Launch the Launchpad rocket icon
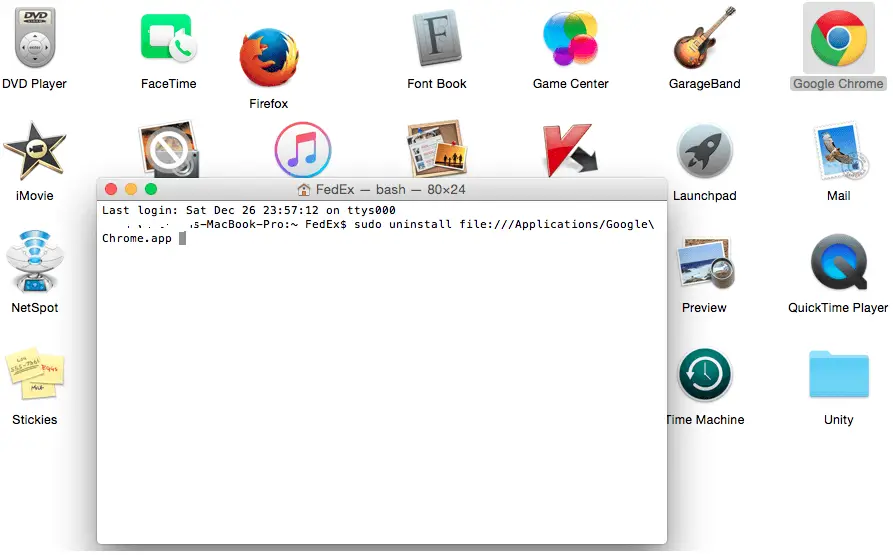Image resolution: width=893 pixels, height=555 pixels. pyautogui.click(x=704, y=151)
